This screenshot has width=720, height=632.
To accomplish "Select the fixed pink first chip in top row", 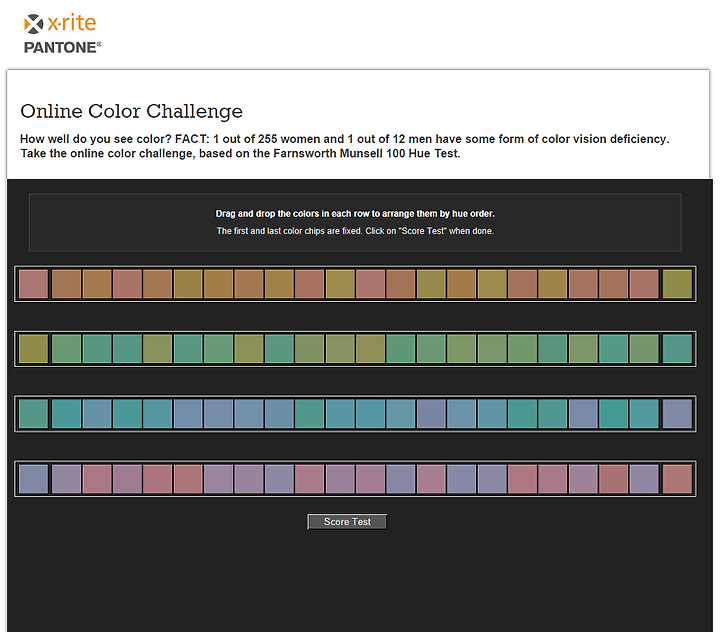I will (34, 284).
